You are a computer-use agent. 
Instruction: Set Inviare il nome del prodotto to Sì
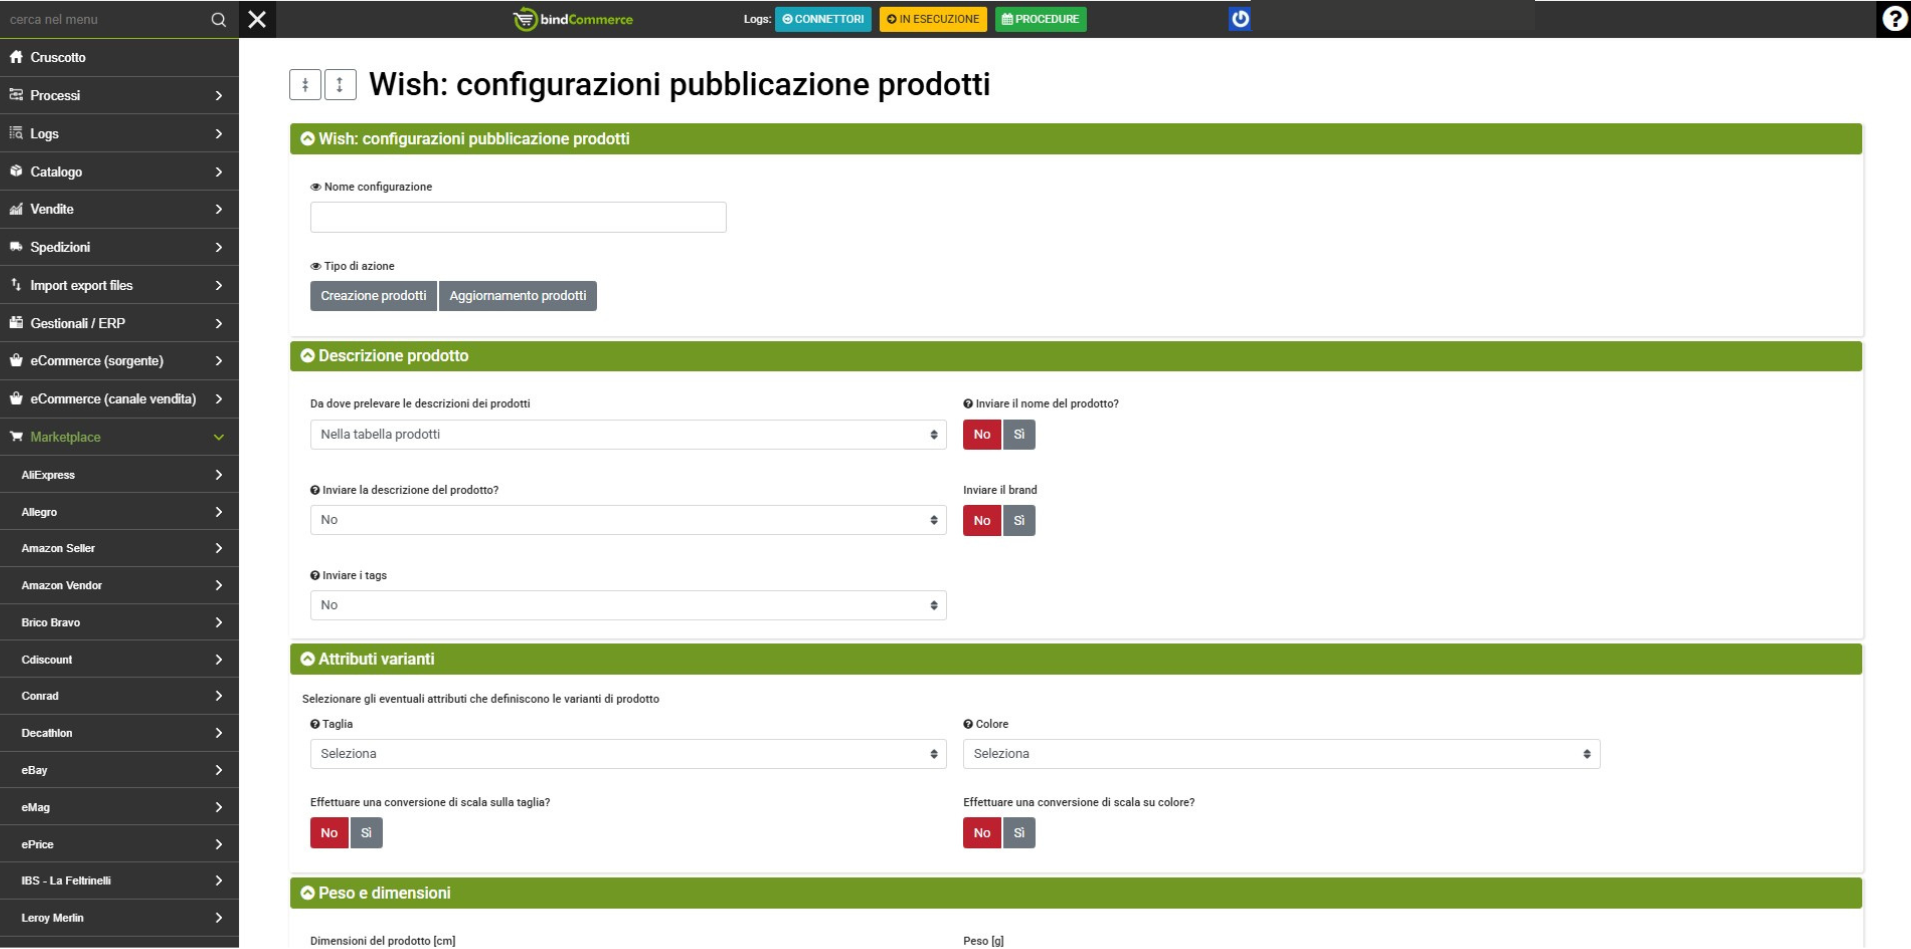pos(1018,435)
